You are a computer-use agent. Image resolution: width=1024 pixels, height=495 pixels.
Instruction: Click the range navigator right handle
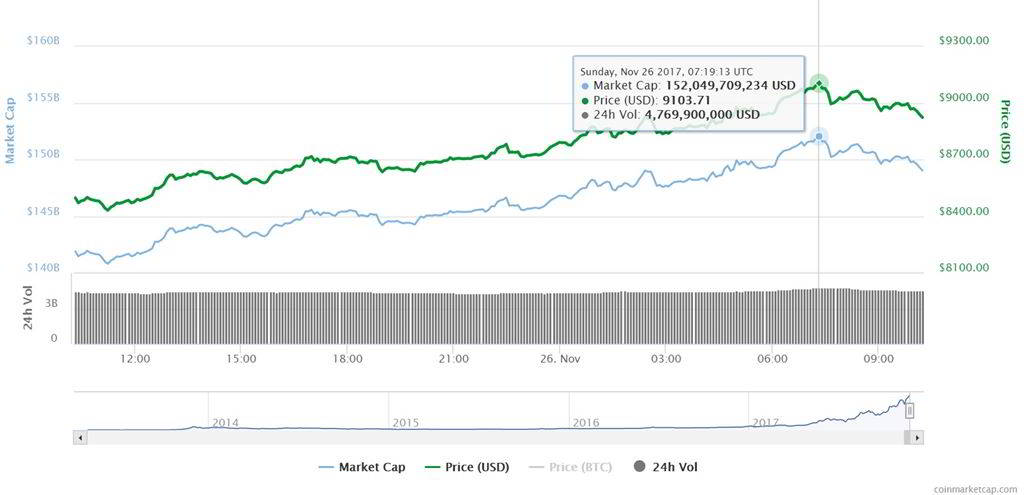point(909,411)
